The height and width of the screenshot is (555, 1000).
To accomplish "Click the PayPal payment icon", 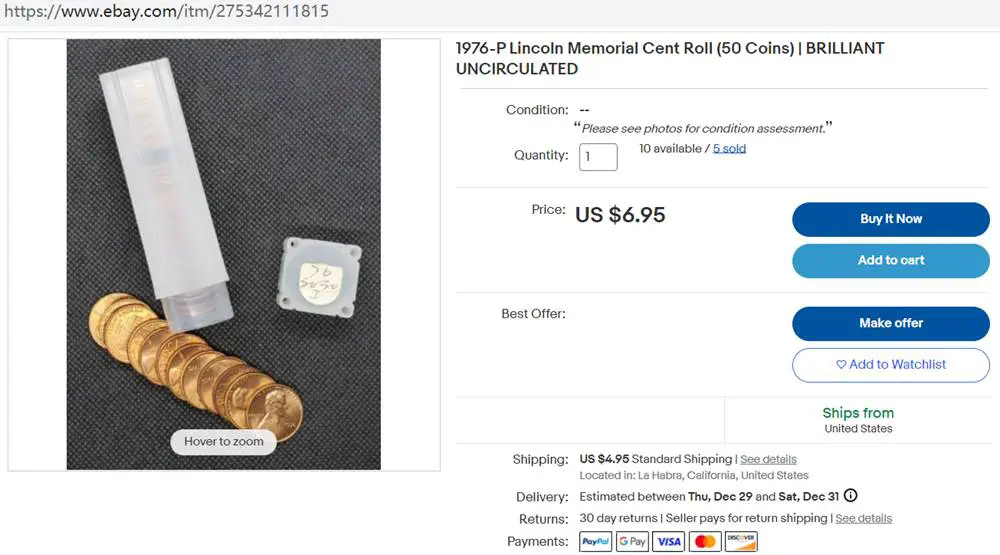I will point(595,542).
